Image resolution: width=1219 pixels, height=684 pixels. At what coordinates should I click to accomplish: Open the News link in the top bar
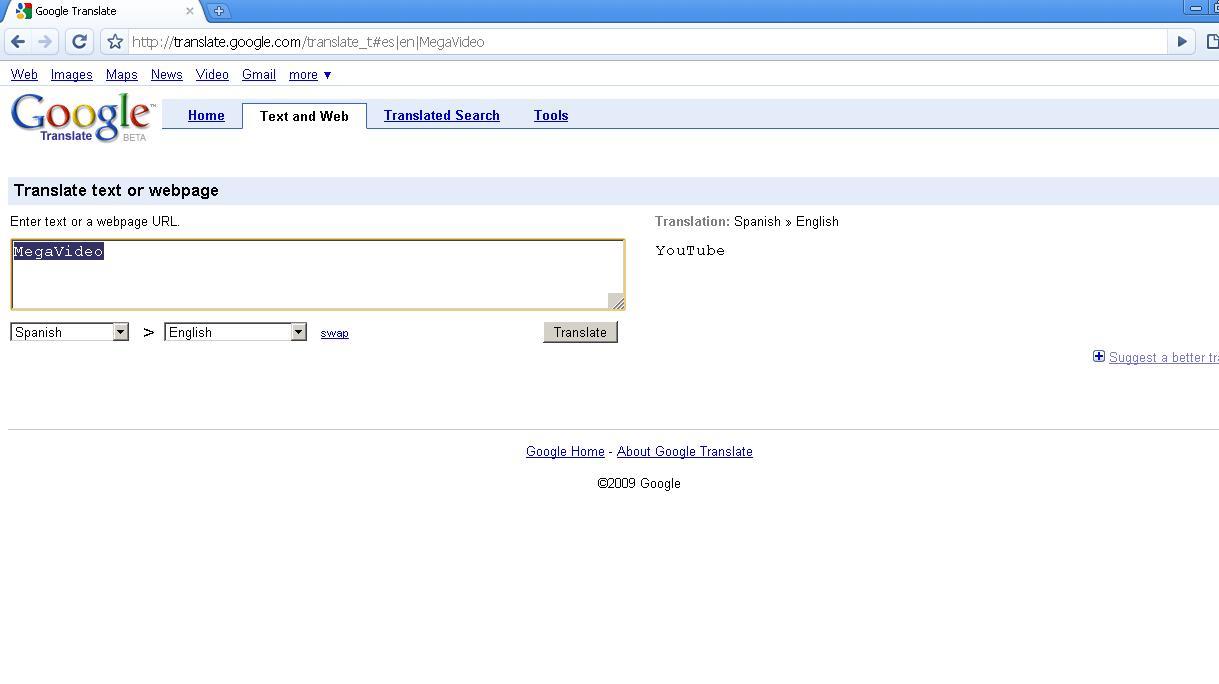pyautogui.click(x=167, y=75)
